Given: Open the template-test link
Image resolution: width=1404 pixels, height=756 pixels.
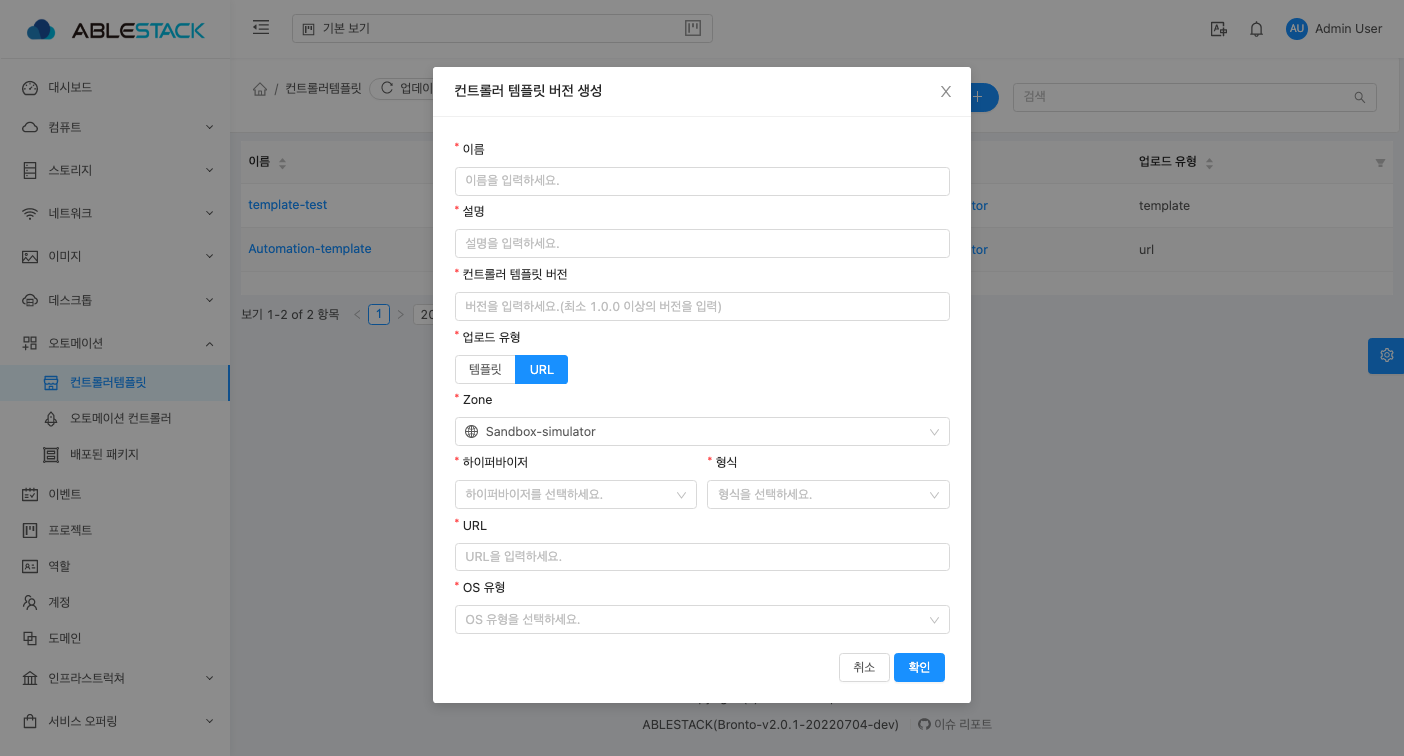Looking at the screenshot, I should [288, 205].
